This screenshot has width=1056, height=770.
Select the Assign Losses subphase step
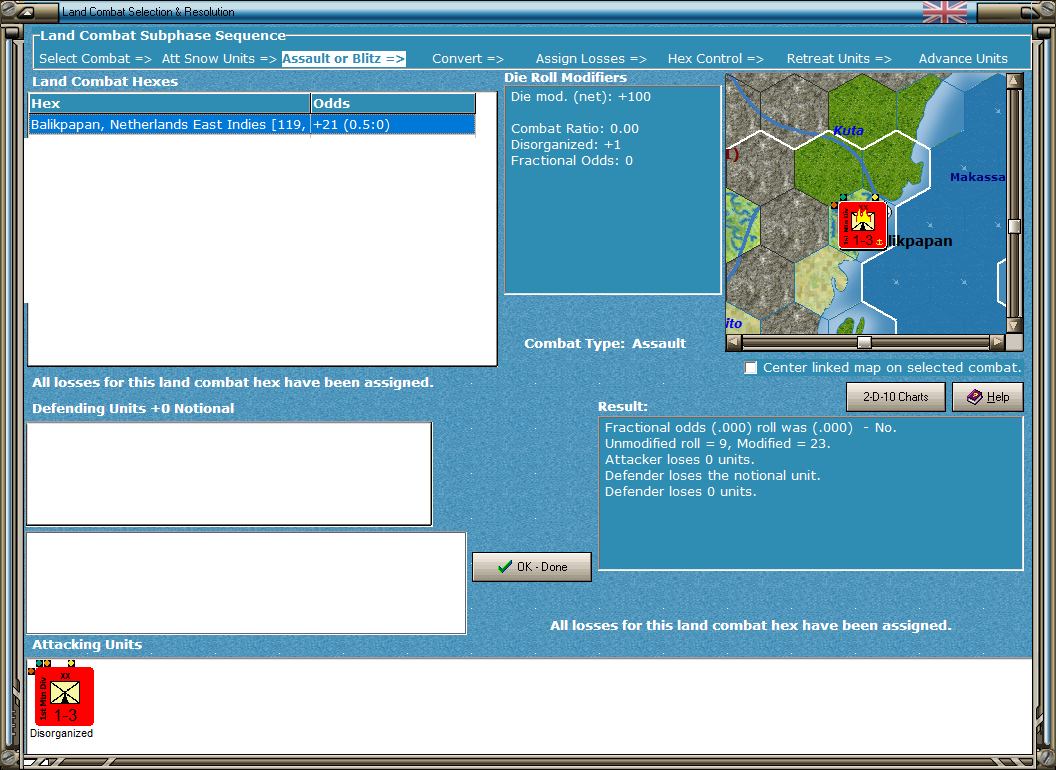pos(591,59)
